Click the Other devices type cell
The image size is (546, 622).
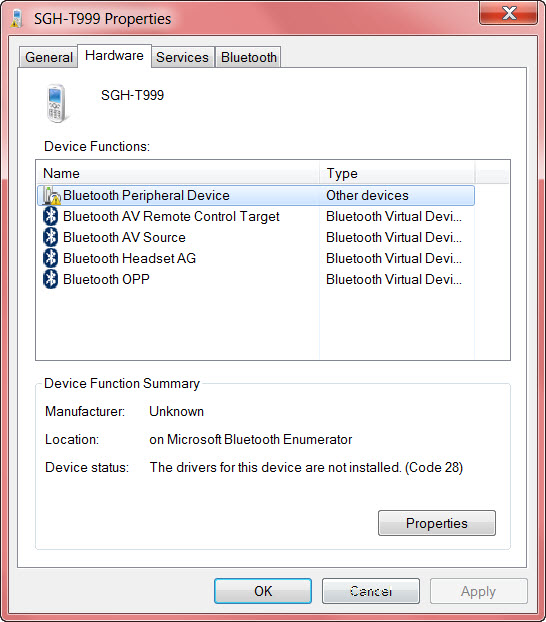point(367,196)
